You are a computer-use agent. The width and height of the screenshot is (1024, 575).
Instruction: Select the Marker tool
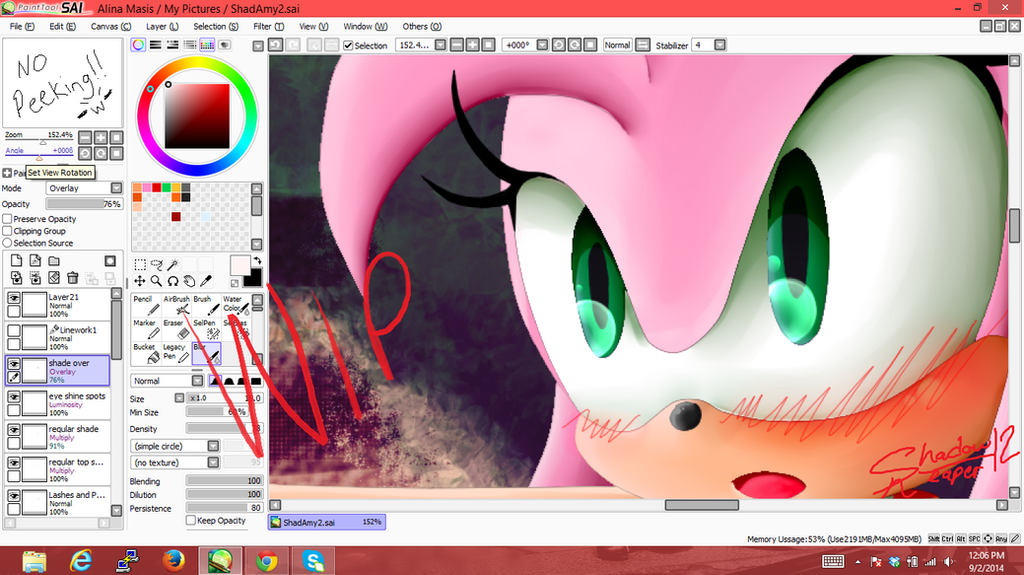point(146,329)
